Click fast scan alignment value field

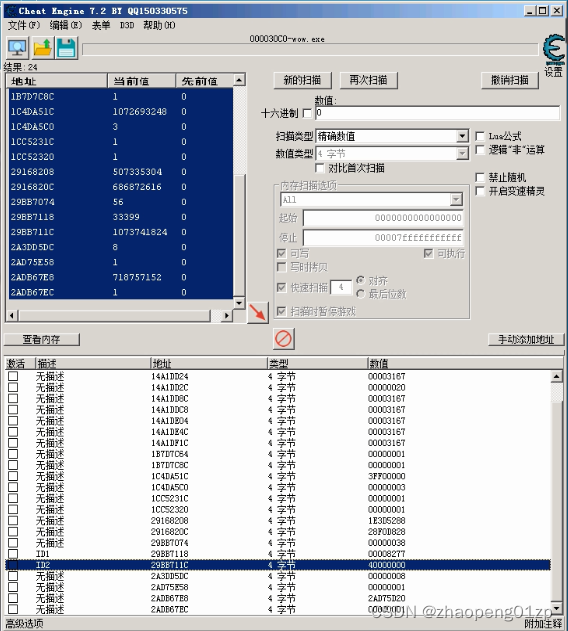[341, 287]
